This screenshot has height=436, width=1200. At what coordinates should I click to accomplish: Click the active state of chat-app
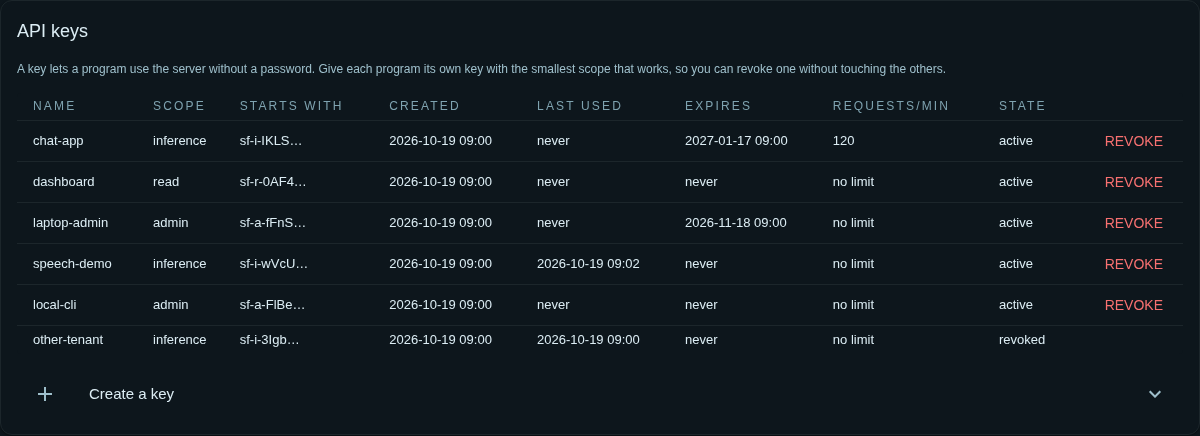(1016, 141)
